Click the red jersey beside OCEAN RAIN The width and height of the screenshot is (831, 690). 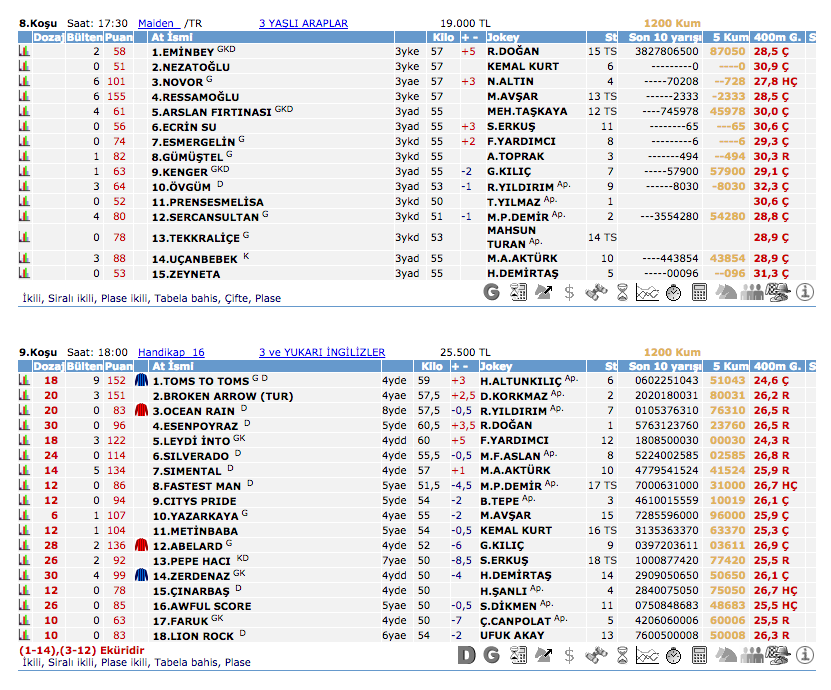click(x=141, y=410)
